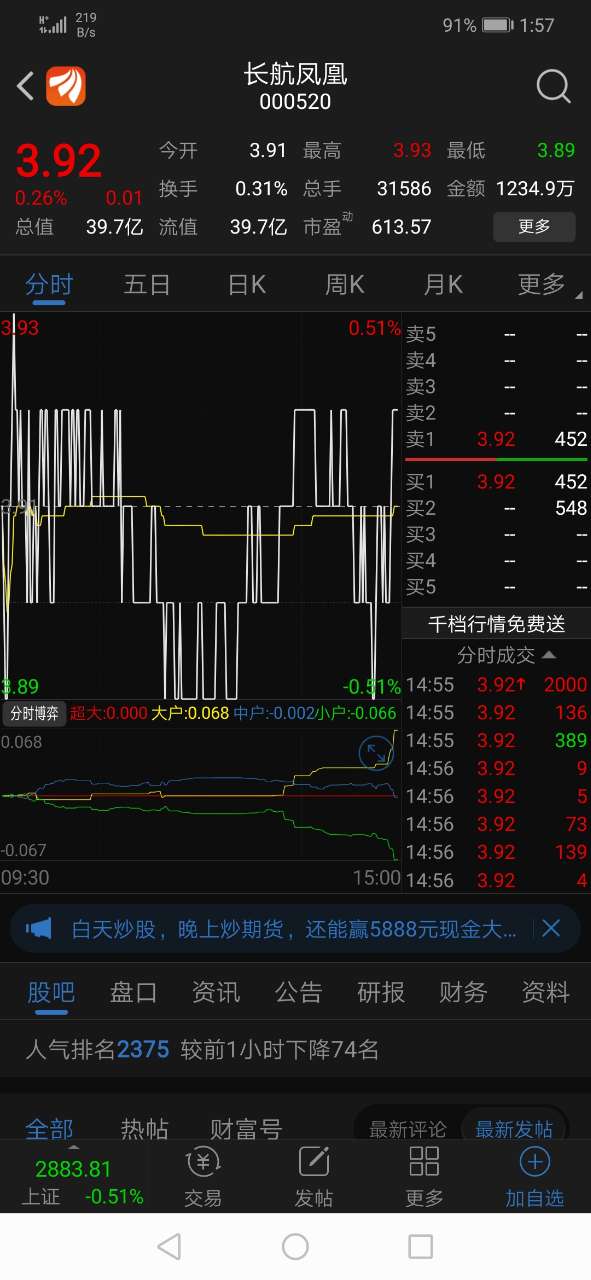Tap the 千档行情免费送 link
Image resolution: width=591 pixels, height=1280 pixels.
click(496, 624)
